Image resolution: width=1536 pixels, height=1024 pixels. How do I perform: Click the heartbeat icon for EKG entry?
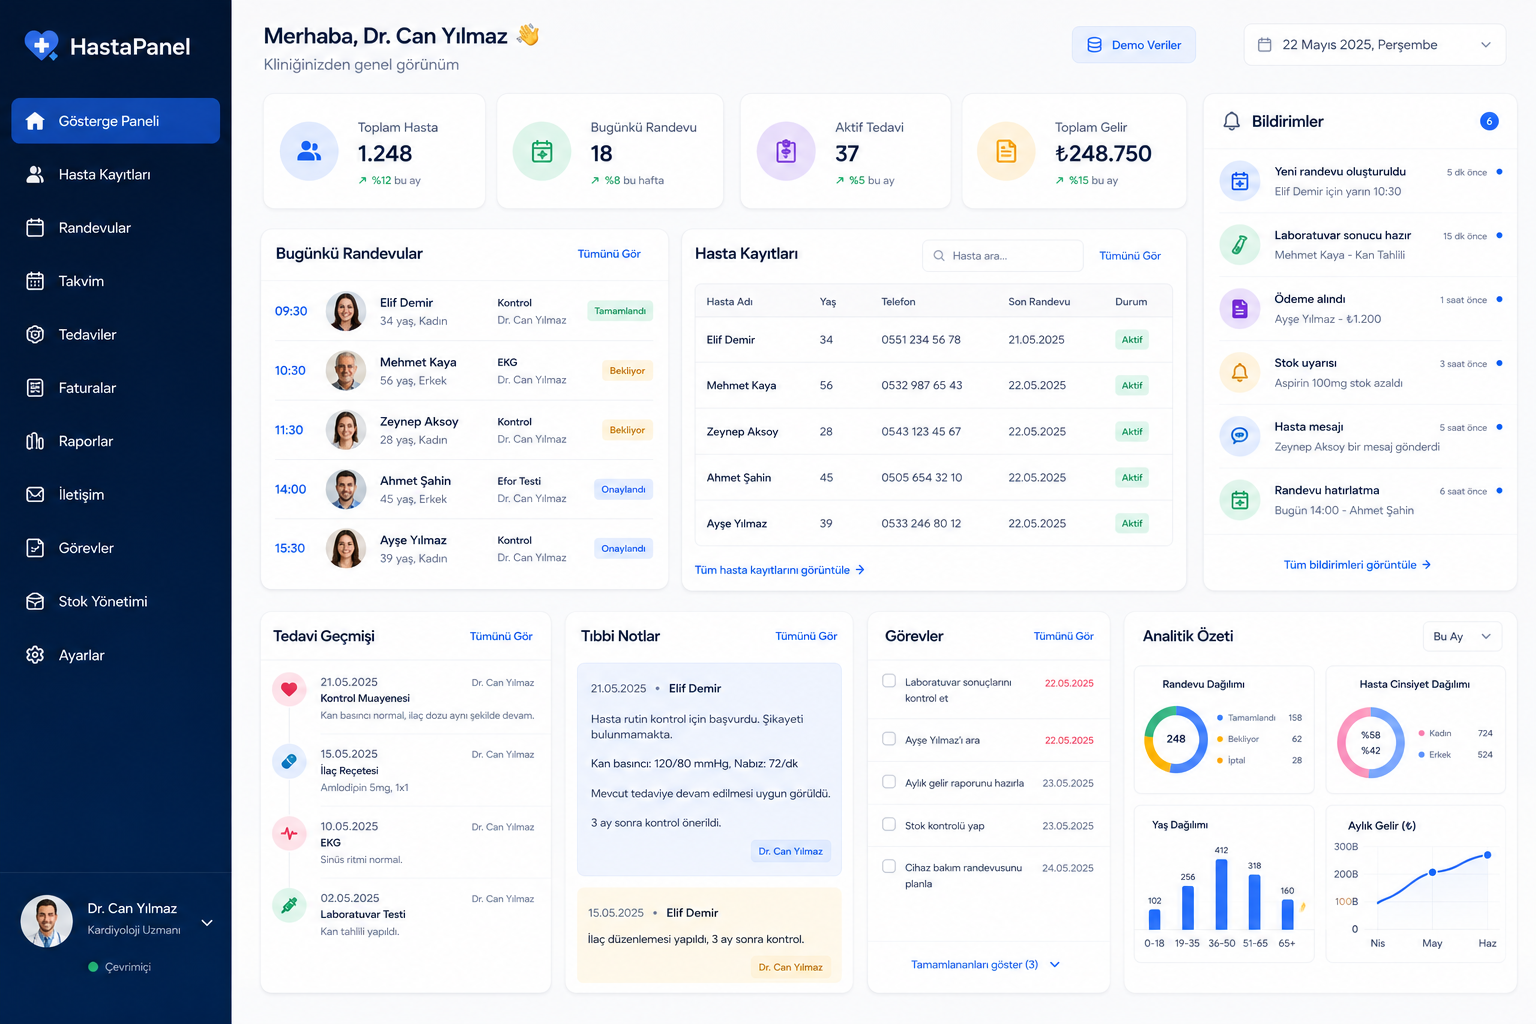(289, 833)
